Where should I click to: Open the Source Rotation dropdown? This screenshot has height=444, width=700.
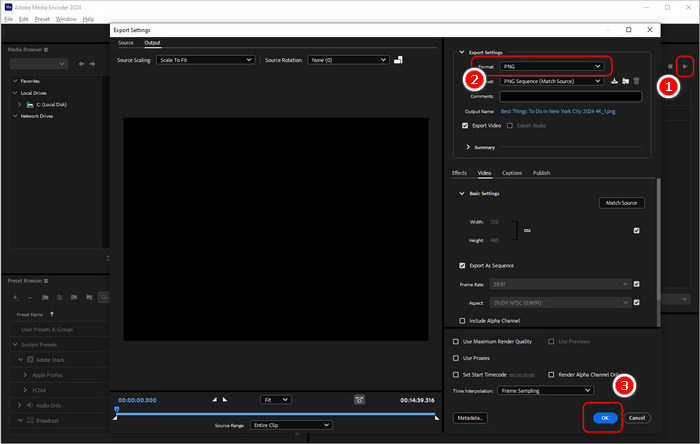pos(348,60)
